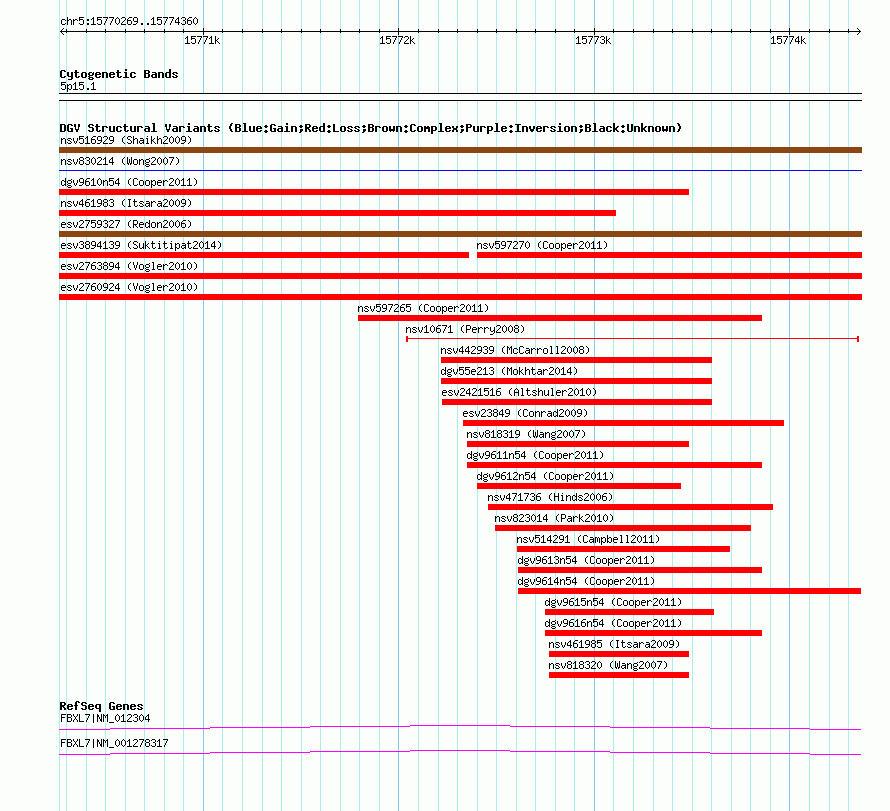Viewport: 890px width, 811px height.
Task: Click the red esv23849 loss bar
Action: pyautogui.click(x=623, y=423)
